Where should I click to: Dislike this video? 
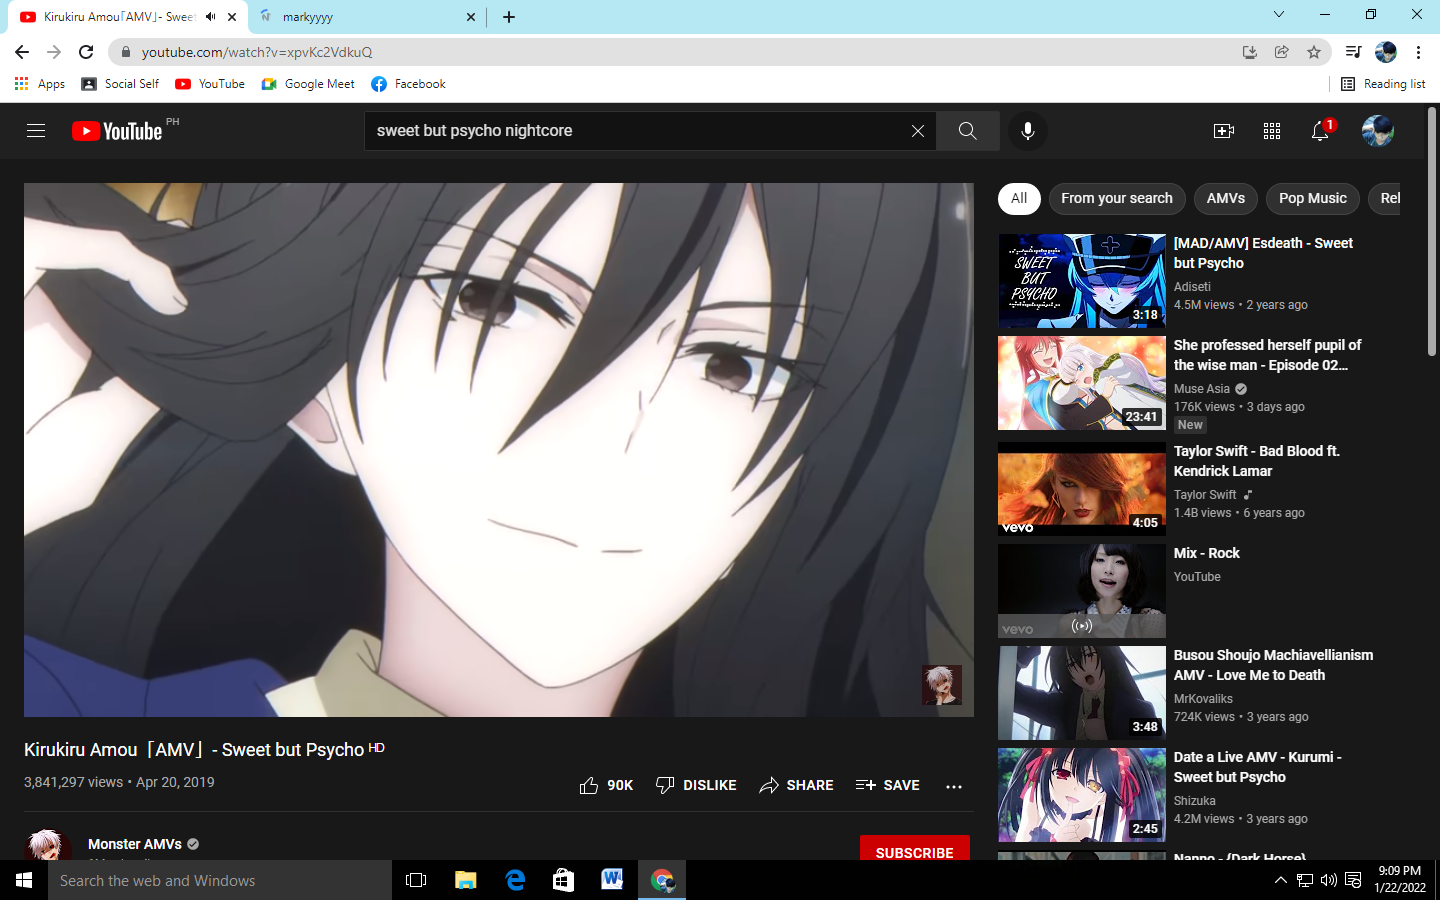click(x=696, y=786)
